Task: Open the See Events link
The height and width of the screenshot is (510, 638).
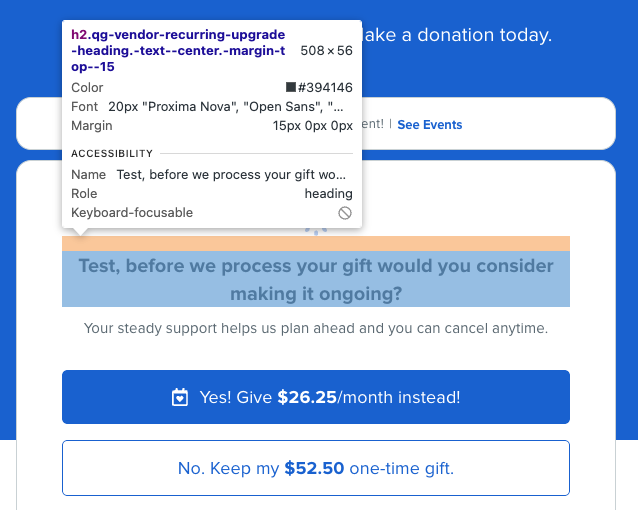Action: coord(430,125)
